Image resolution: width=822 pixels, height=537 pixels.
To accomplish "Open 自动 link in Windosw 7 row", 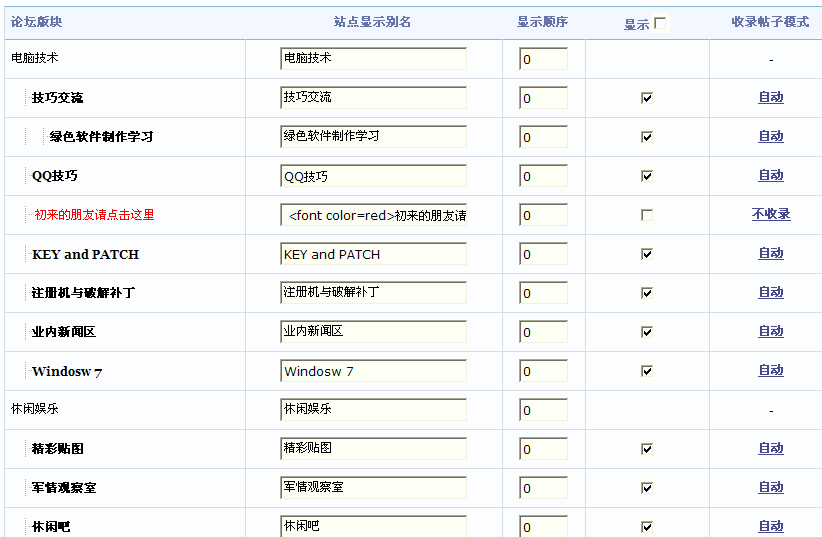I will (771, 370).
